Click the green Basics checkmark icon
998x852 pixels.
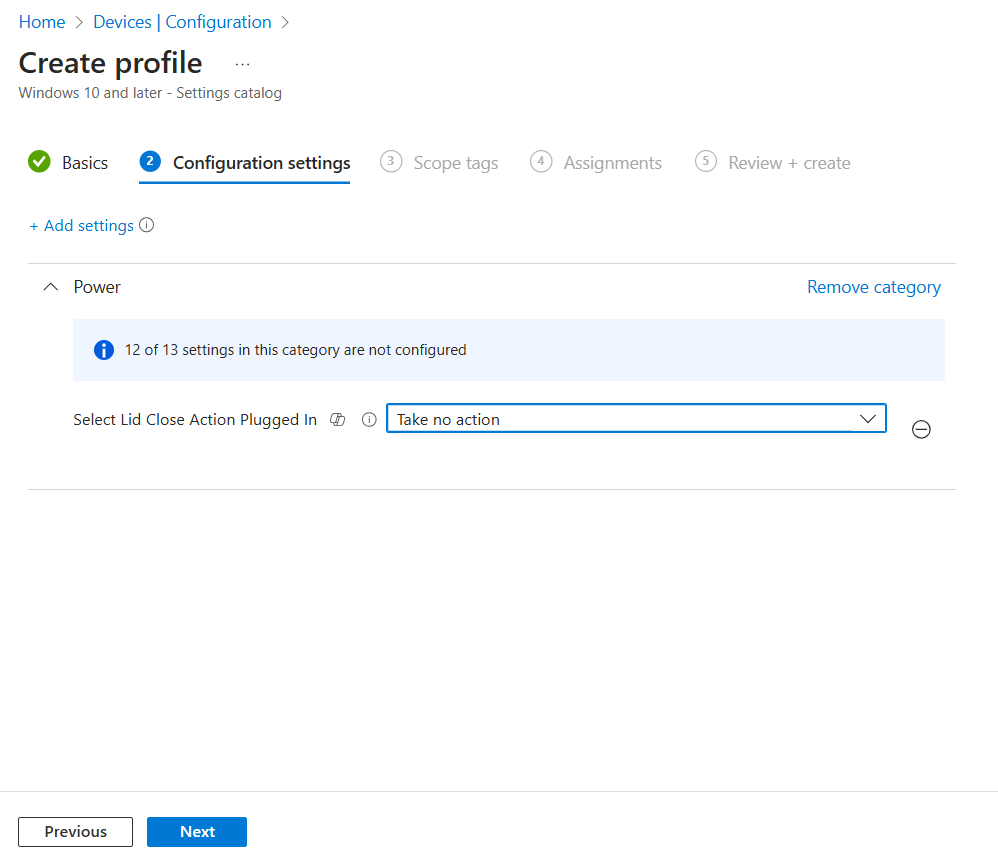(39, 162)
